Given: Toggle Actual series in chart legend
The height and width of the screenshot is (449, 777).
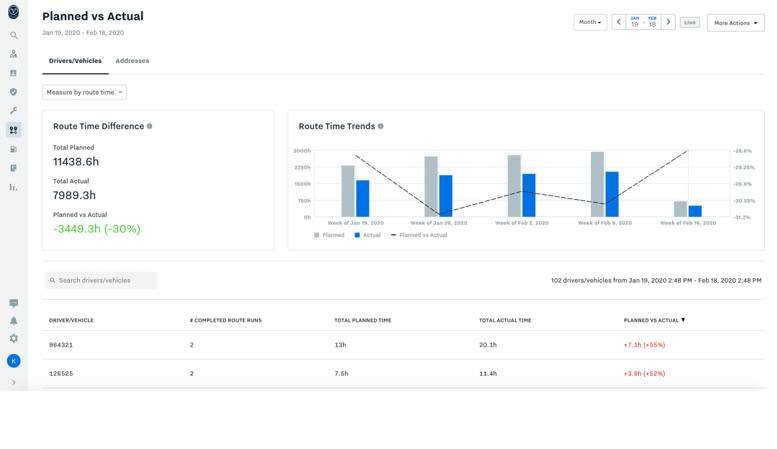Looking at the screenshot, I should click(x=368, y=235).
